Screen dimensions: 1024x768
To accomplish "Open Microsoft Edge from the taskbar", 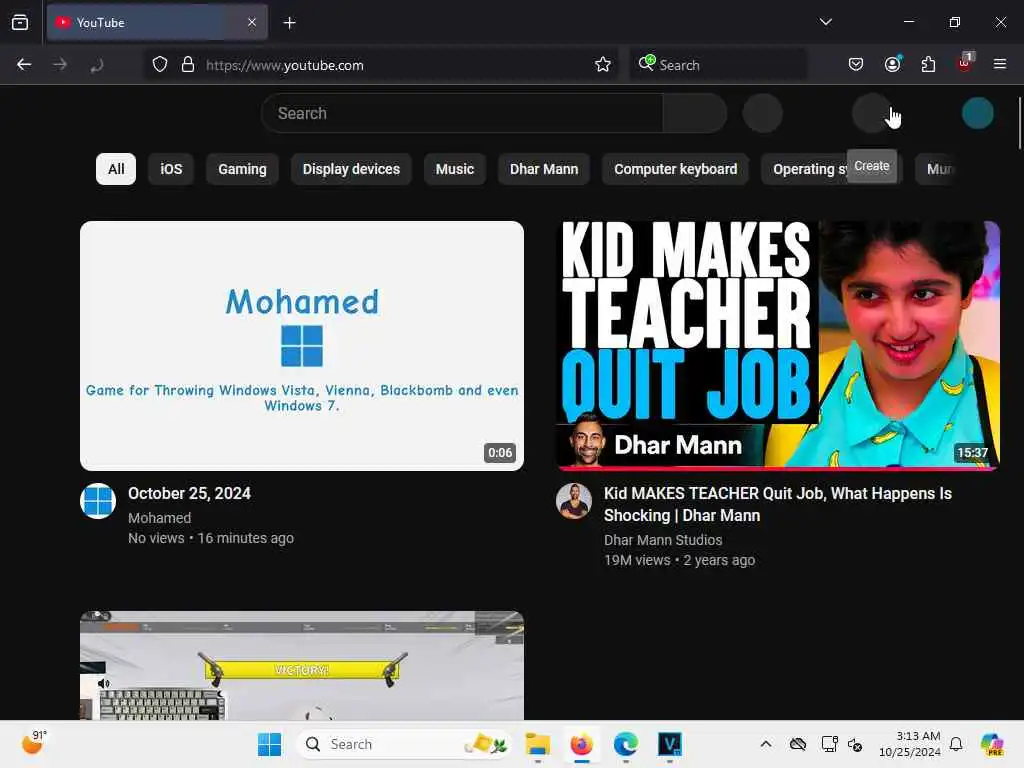I will pos(626,744).
